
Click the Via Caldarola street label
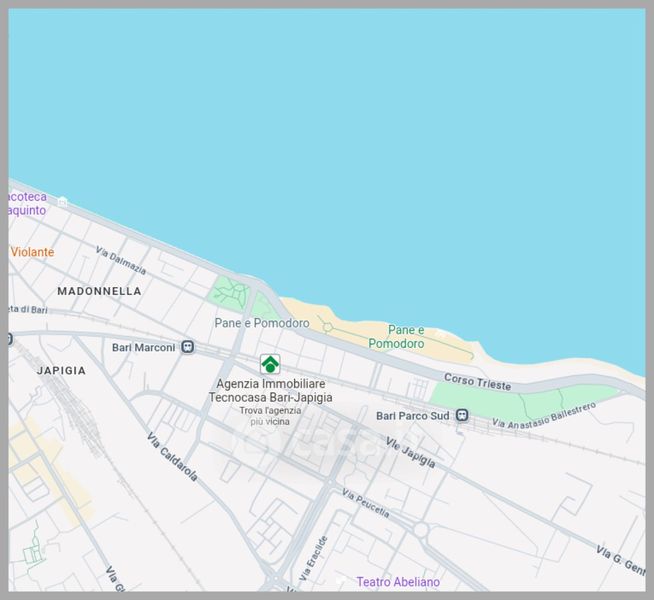(x=171, y=456)
